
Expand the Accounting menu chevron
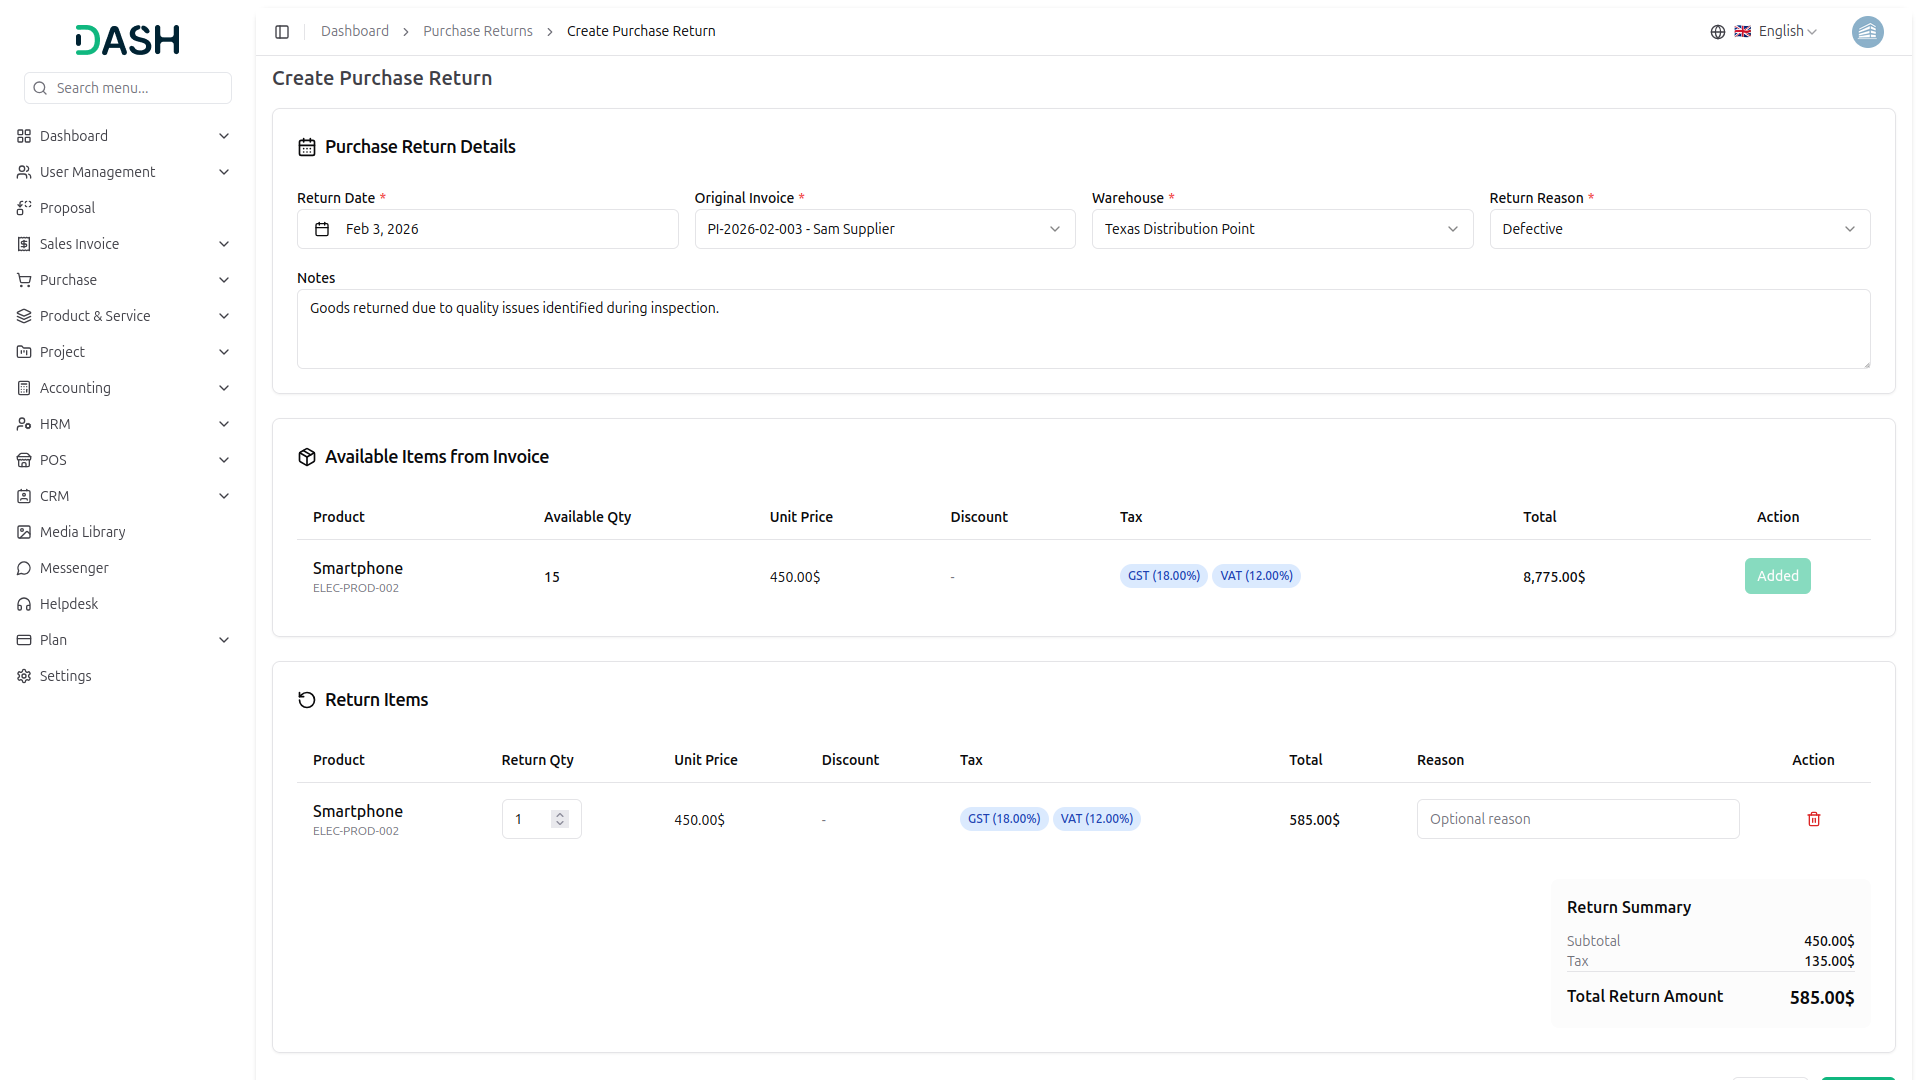224,388
